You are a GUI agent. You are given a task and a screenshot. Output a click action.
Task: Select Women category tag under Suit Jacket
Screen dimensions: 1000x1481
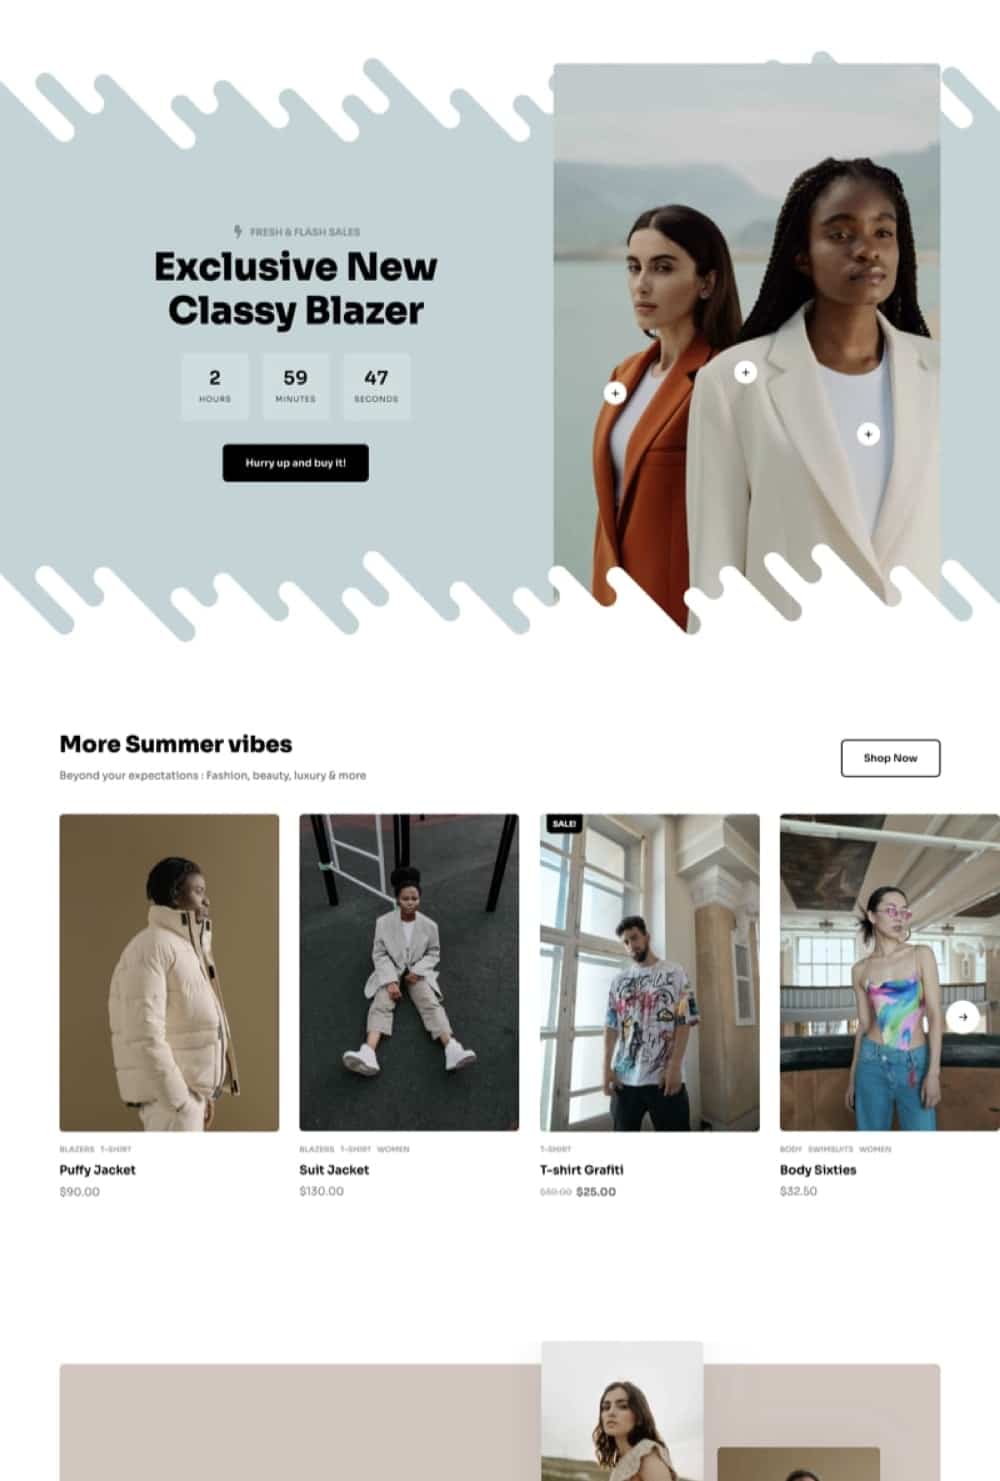[393, 1149]
